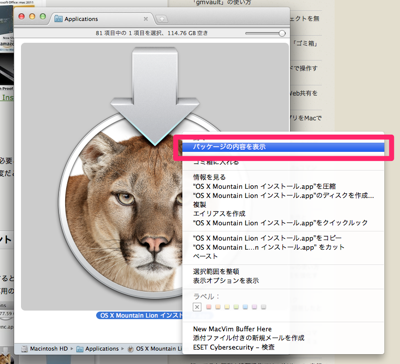Select 添付ファイル付きの新規メールを作成 menu entry

[248, 338]
